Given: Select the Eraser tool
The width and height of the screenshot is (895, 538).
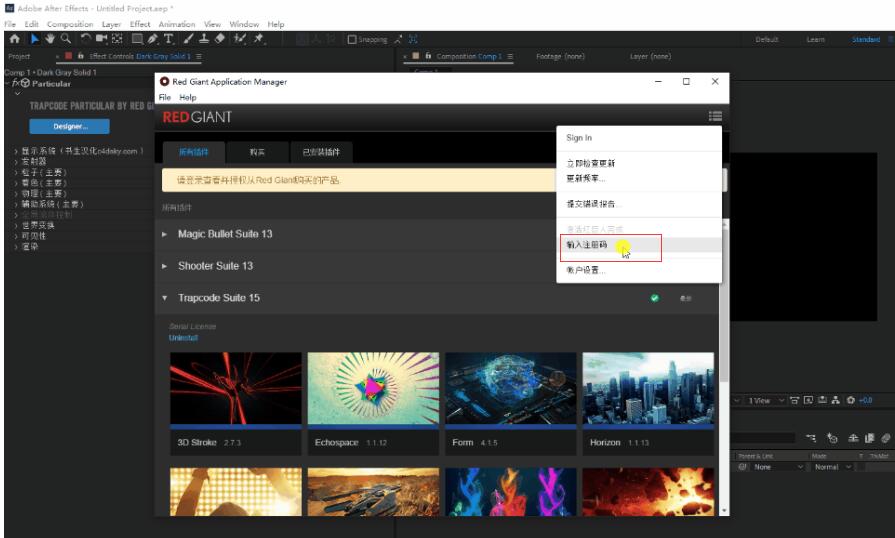Looking at the screenshot, I should click(x=219, y=39).
